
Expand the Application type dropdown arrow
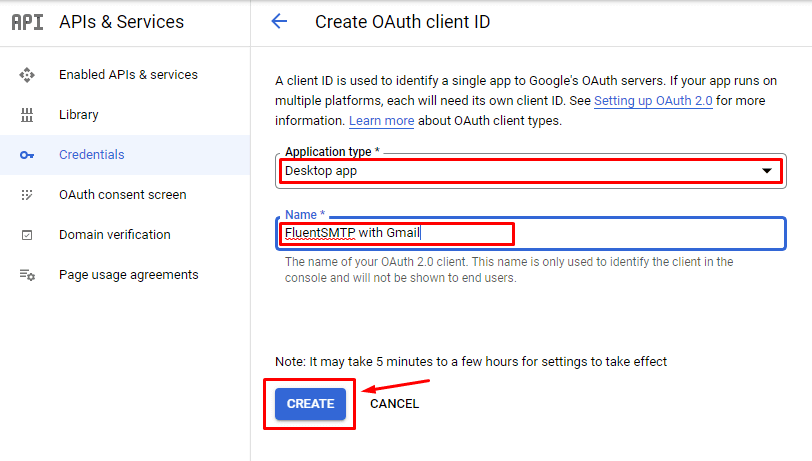(x=766, y=170)
